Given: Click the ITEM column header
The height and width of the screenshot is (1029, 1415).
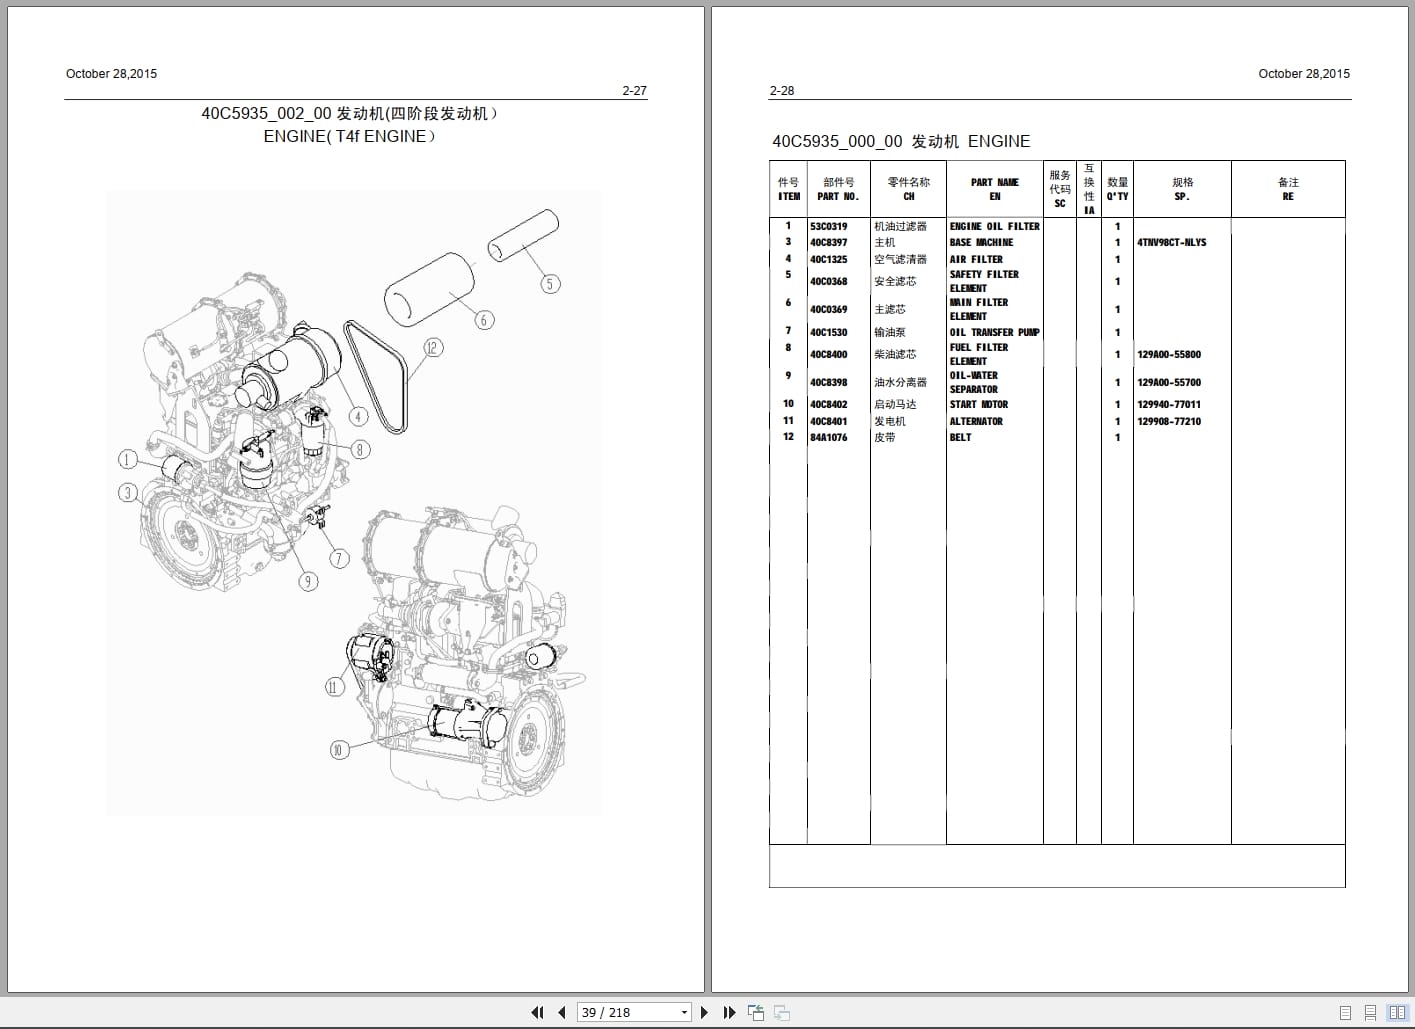Looking at the screenshot, I should [789, 190].
